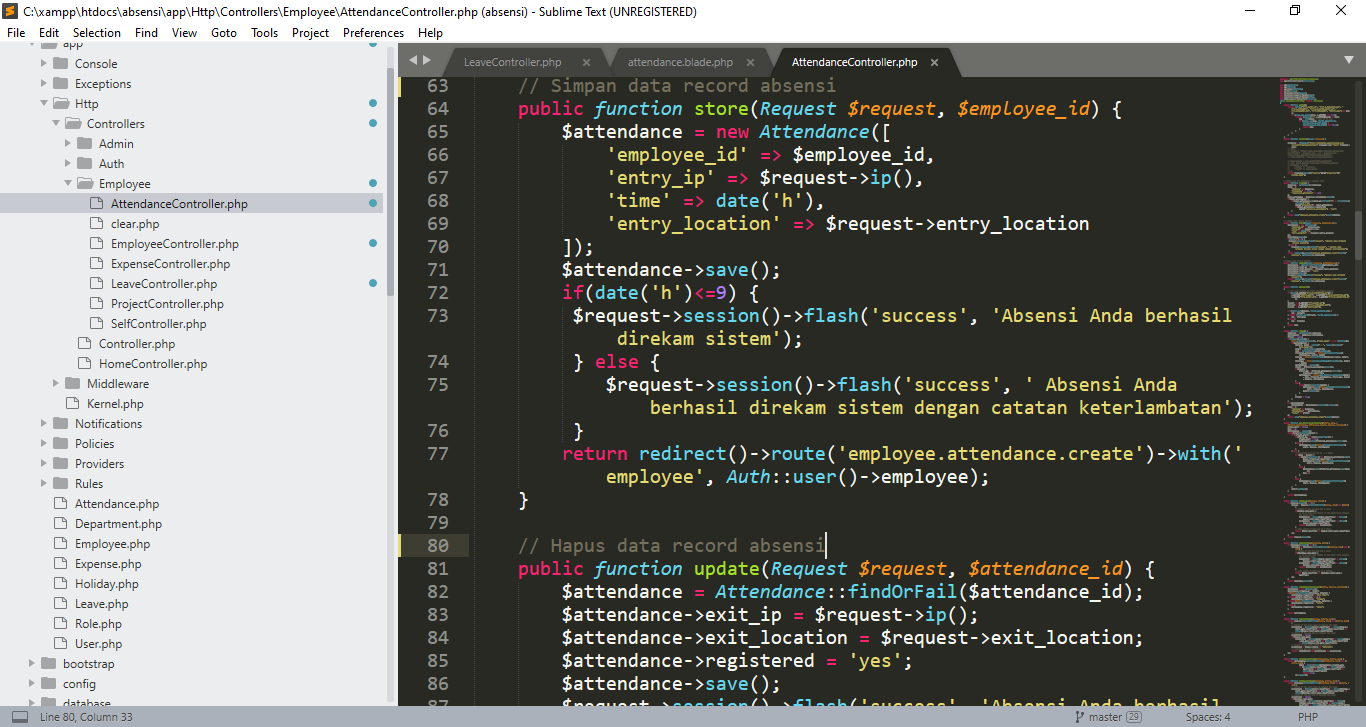Collapse the Http folder arrow

coord(44,103)
